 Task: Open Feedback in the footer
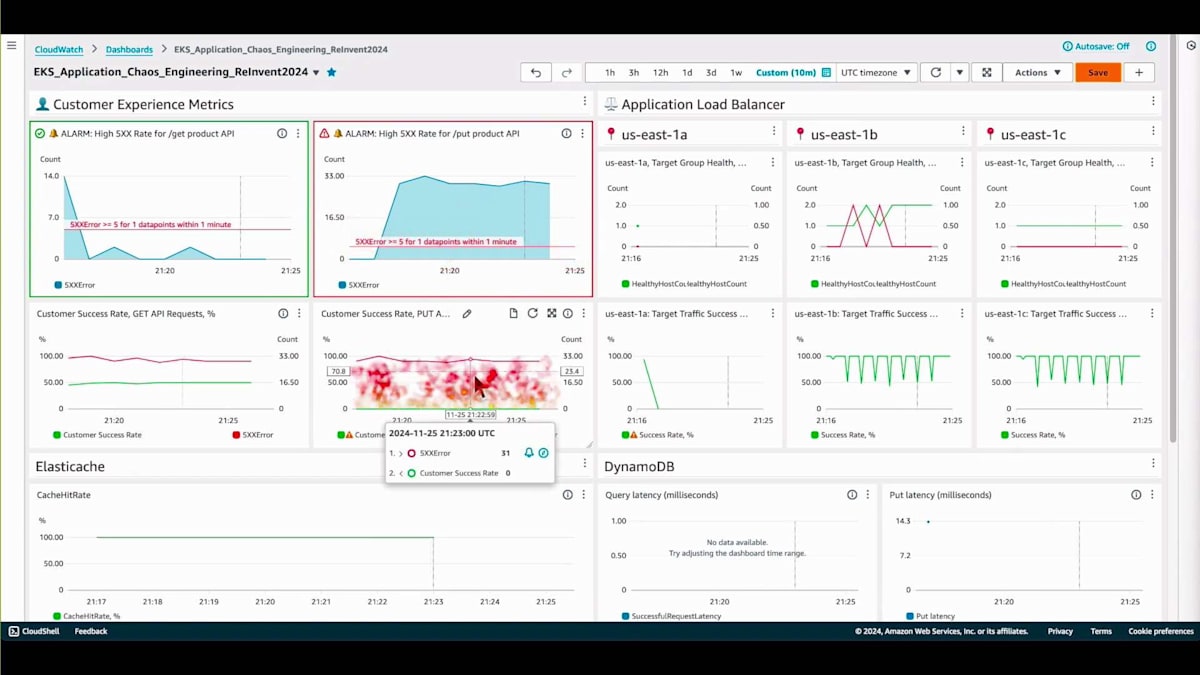point(91,631)
